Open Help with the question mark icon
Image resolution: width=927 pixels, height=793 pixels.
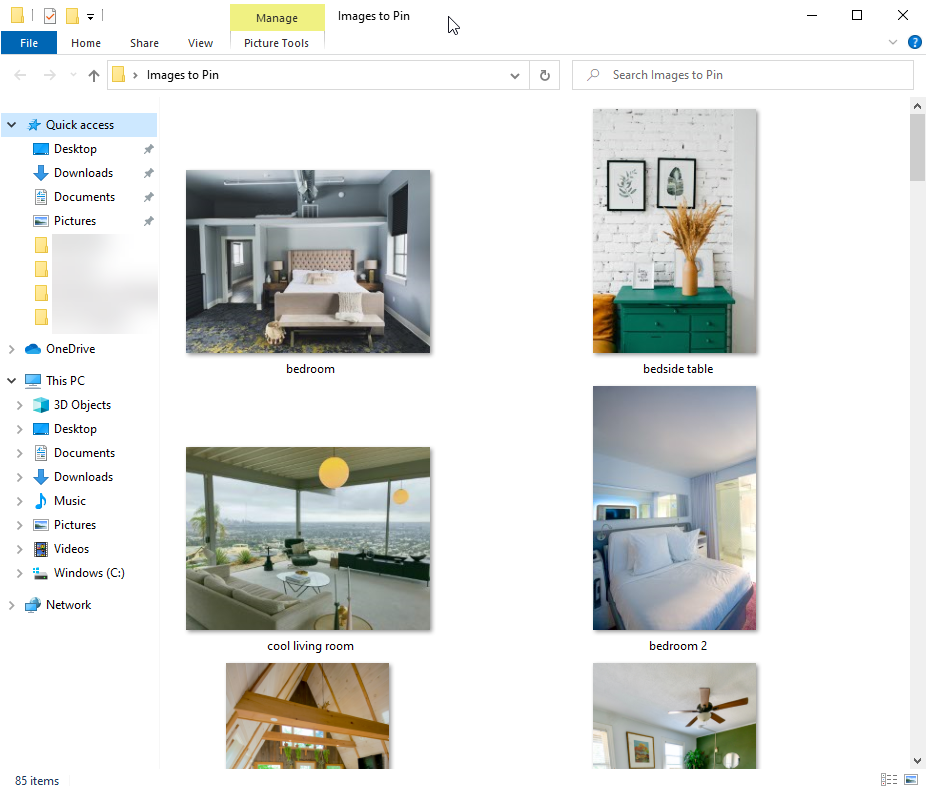[x=915, y=42]
